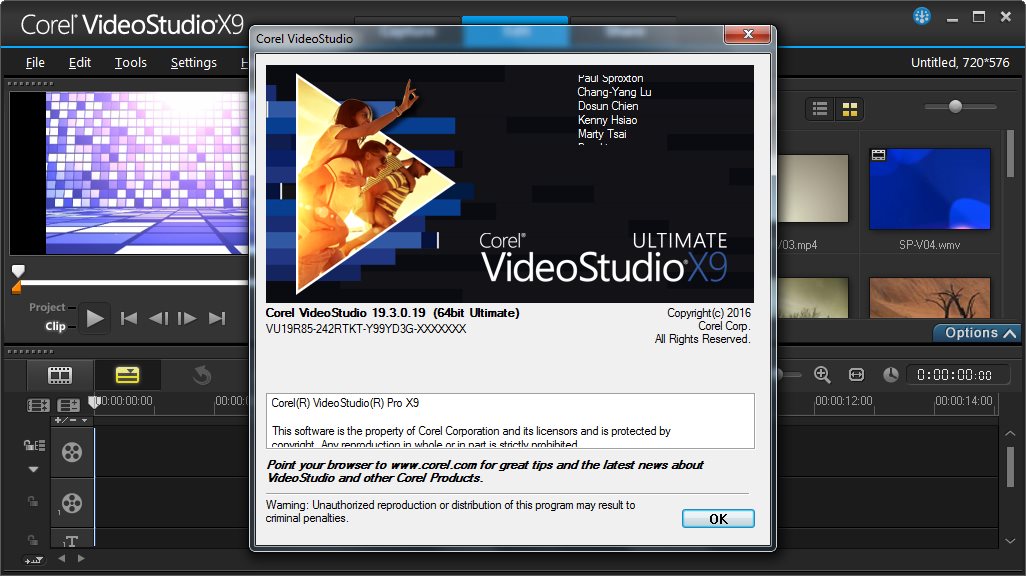Expand the Options panel
This screenshot has height=576, width=1026.
click(x=980, y=333)
